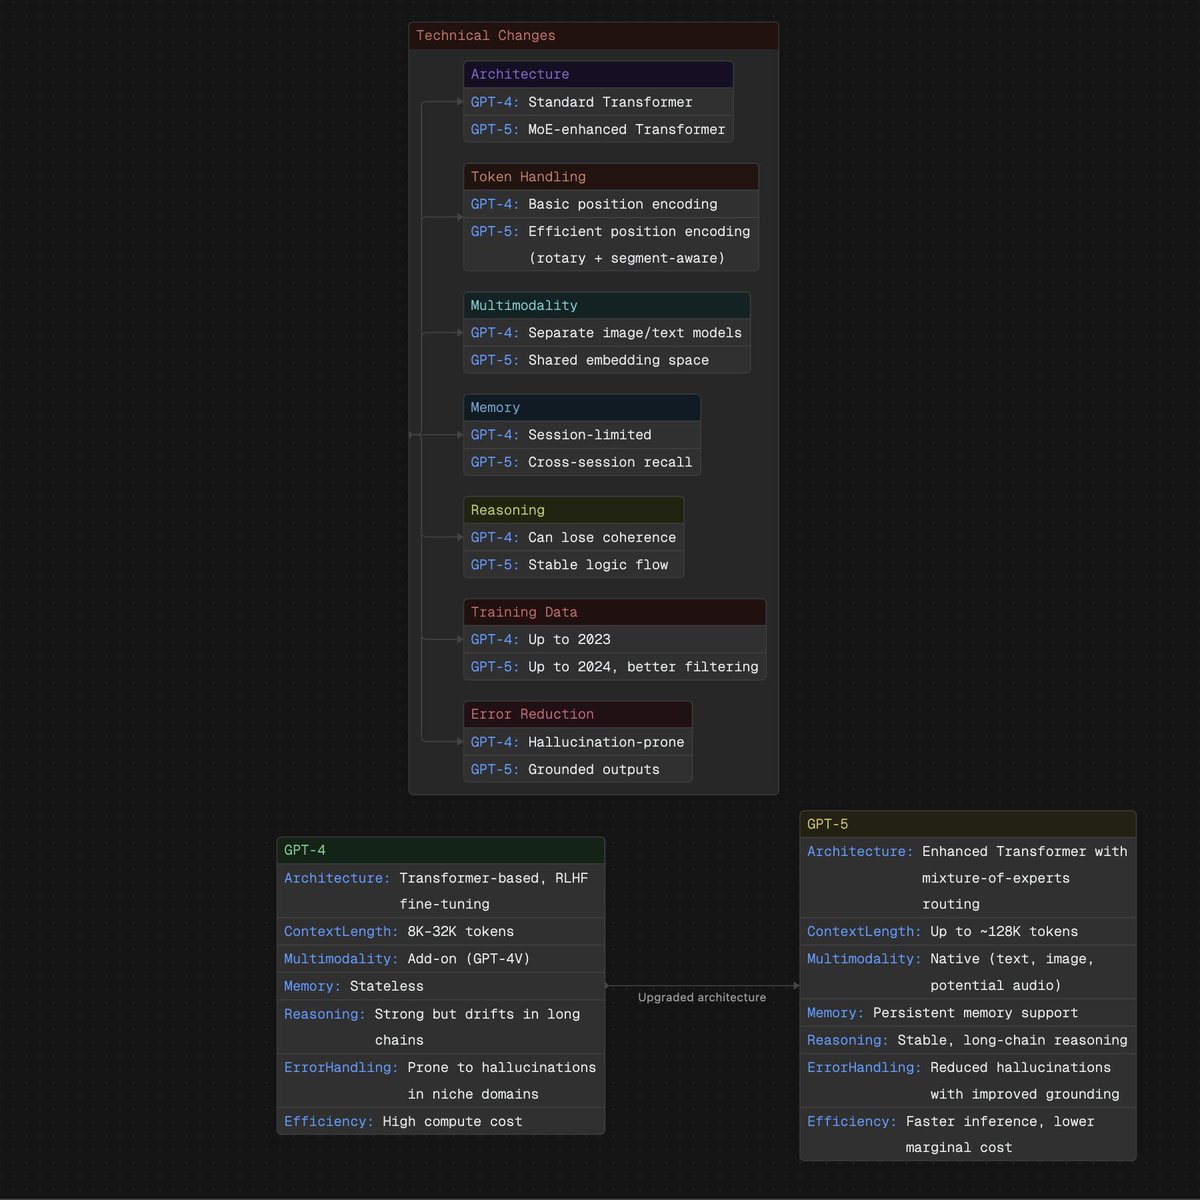Click the Architecture node header
The width and height of the screenshot is (1200, 1200).
598,74
